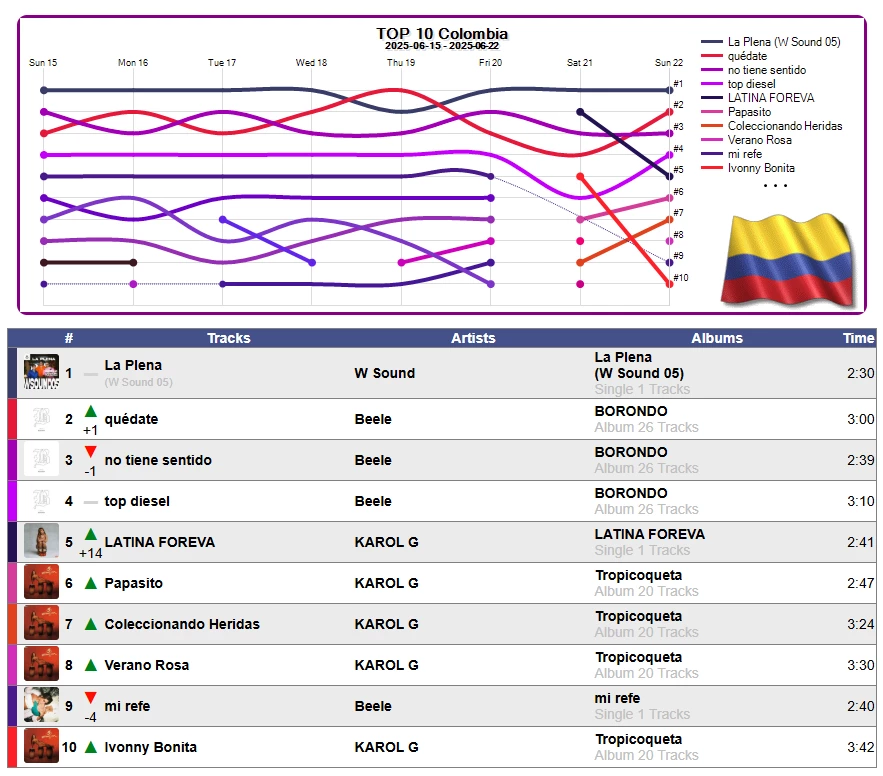Open artist W Sound
The width and height of the screenshot is (883, 776).
(x=385, y=373)
